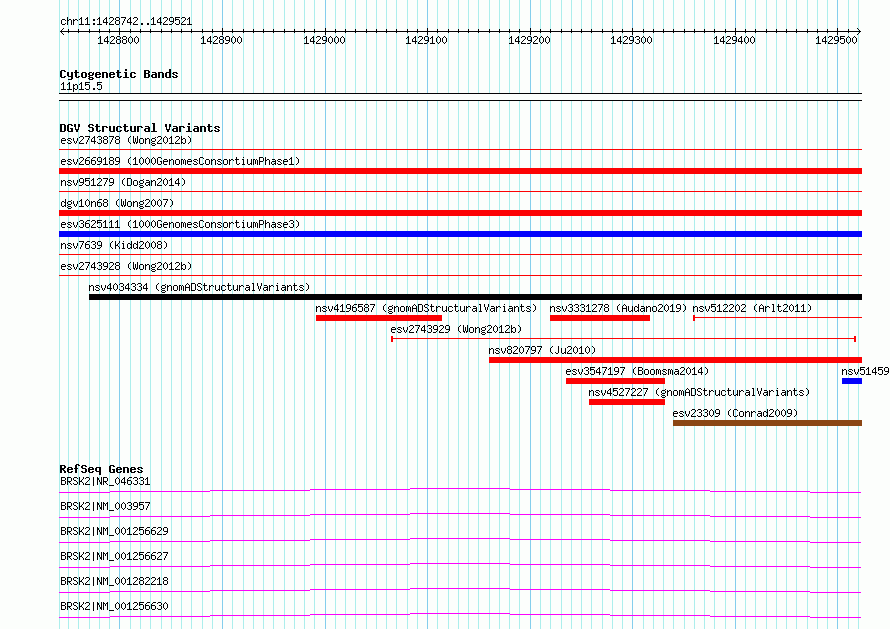The height and width of the screenshot is (629, 890).
Task: Click ruler position 1429500
Action: 836,40
